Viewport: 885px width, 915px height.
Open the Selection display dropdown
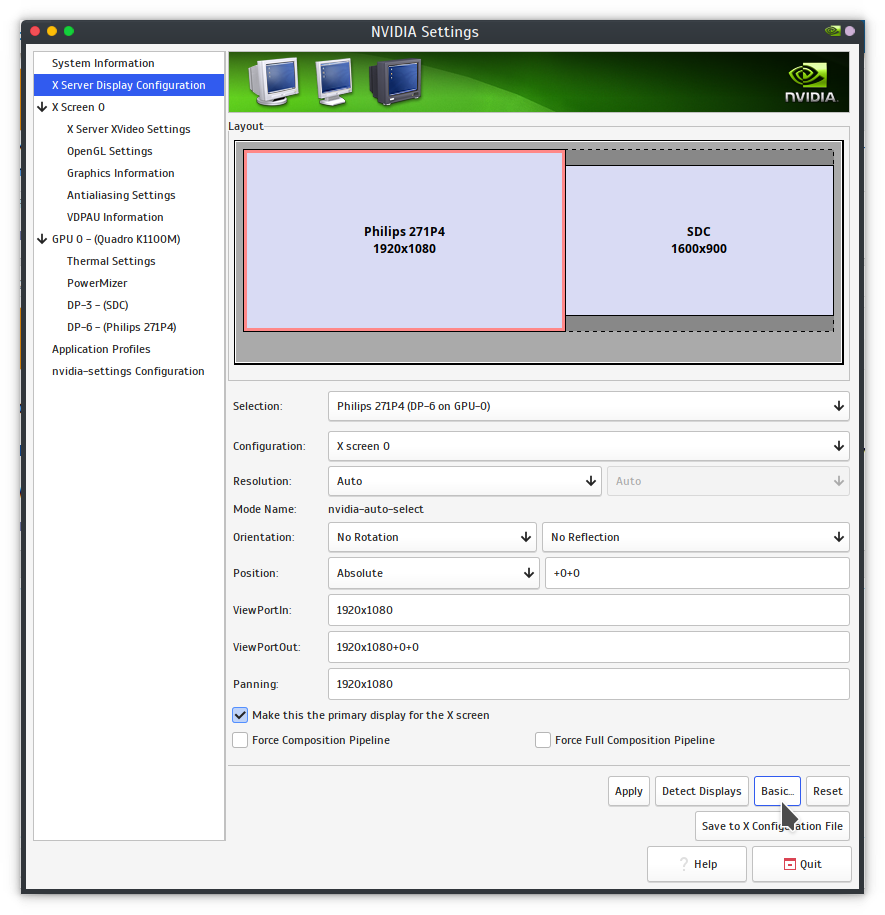pyautogui.click(x=588, y=406)
